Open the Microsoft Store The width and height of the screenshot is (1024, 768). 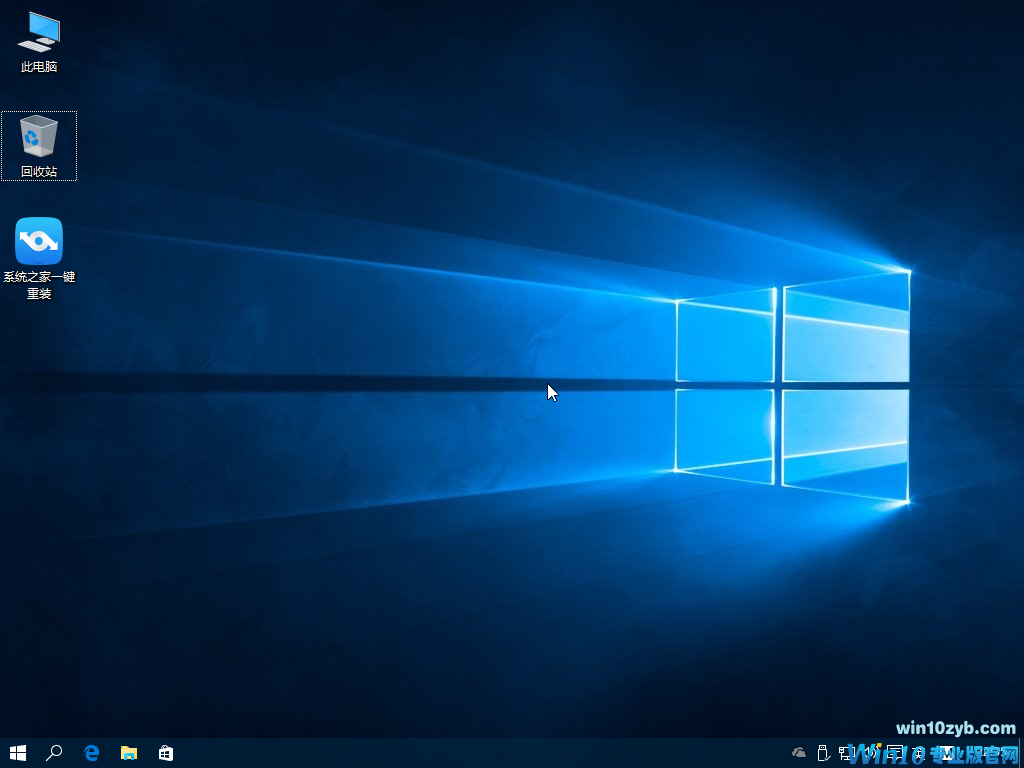coord(165,753)
